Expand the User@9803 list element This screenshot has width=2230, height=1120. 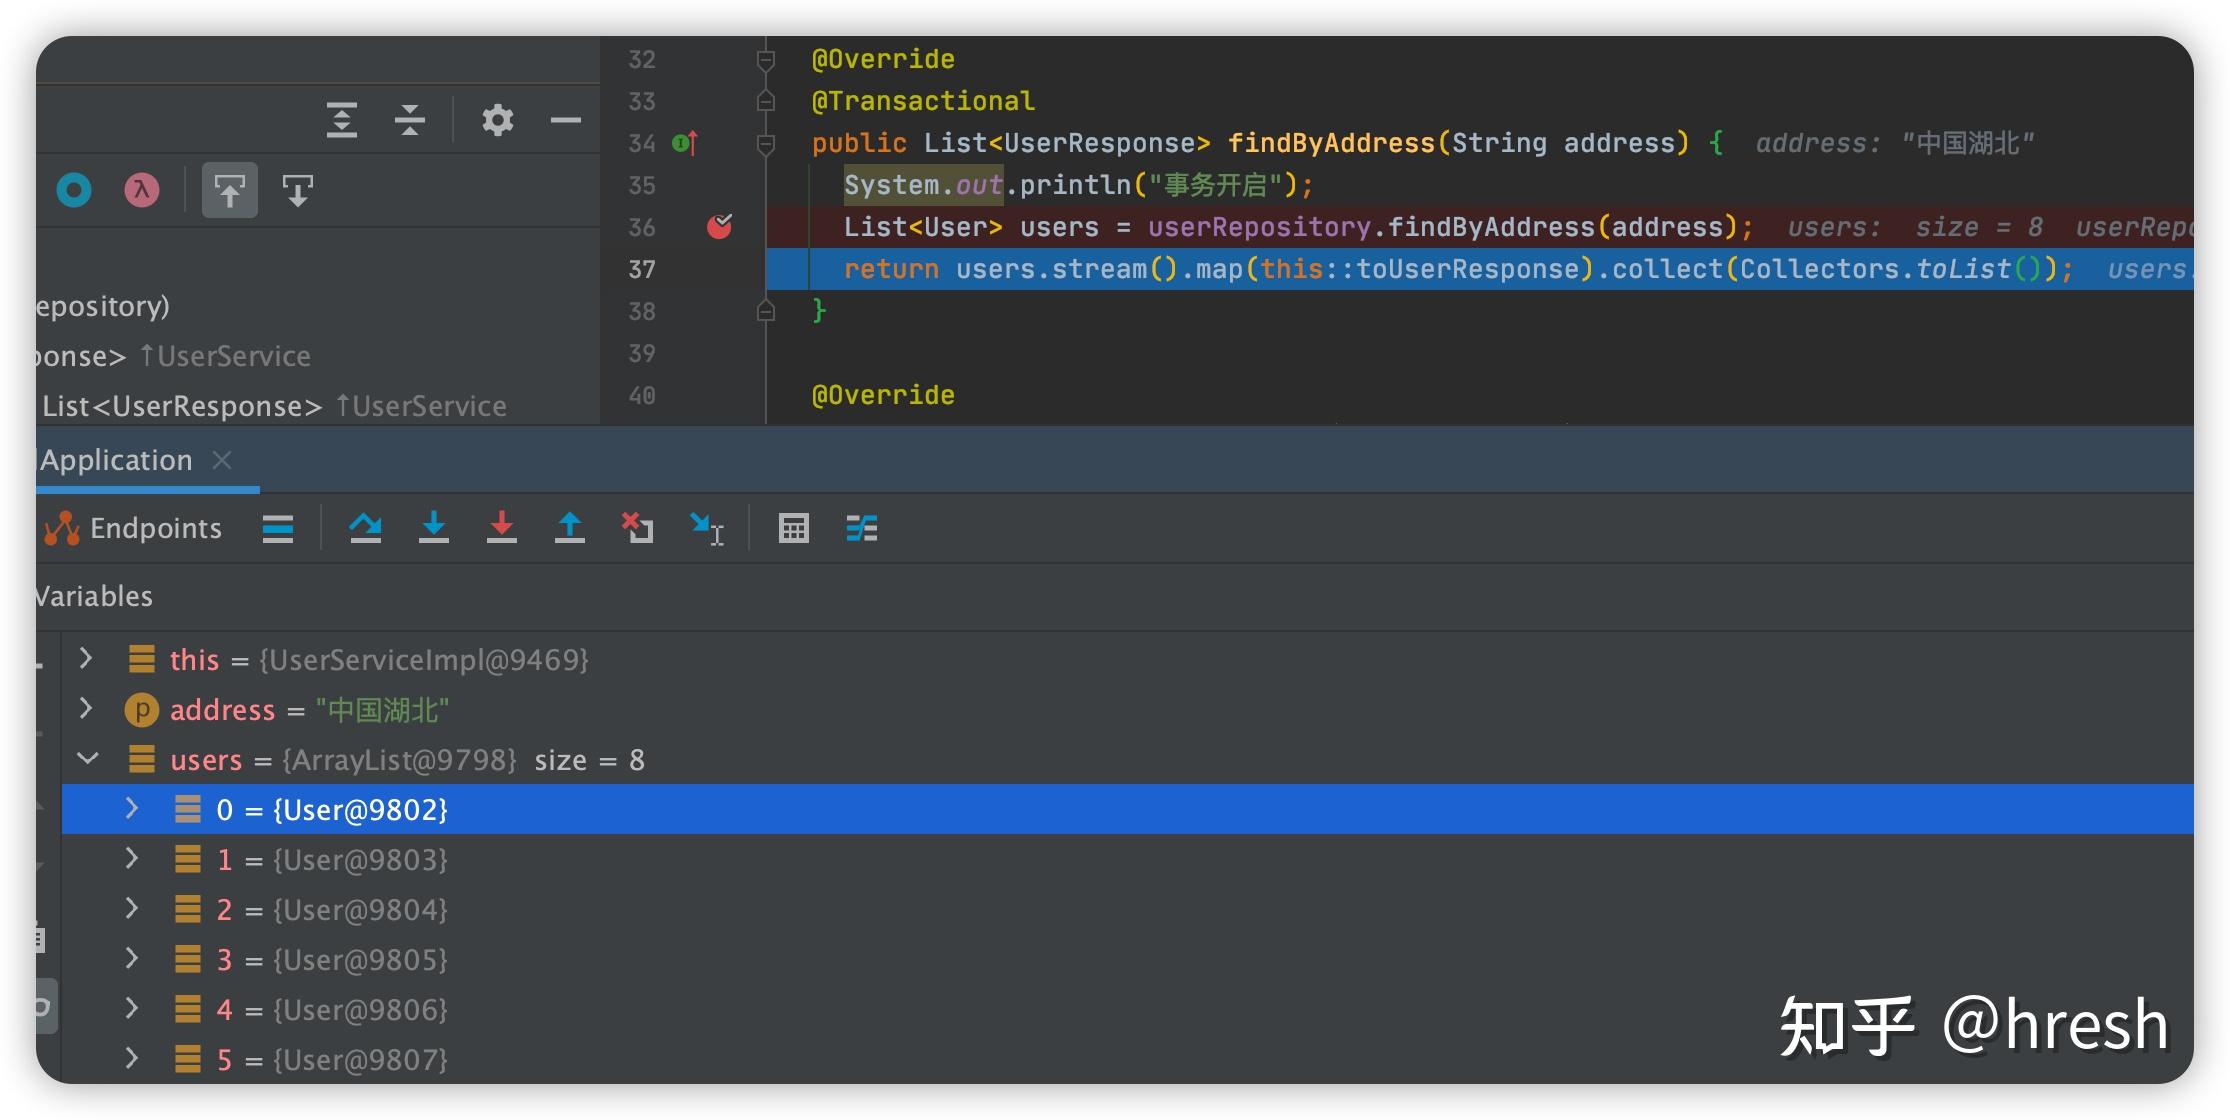[x=131, y=859]
